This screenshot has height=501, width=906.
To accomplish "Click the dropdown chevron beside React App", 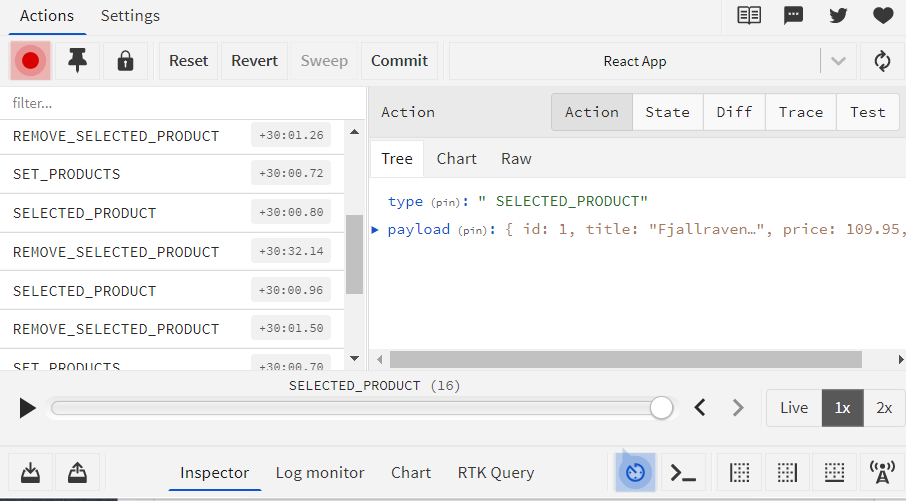I will [x=838, y=61].
